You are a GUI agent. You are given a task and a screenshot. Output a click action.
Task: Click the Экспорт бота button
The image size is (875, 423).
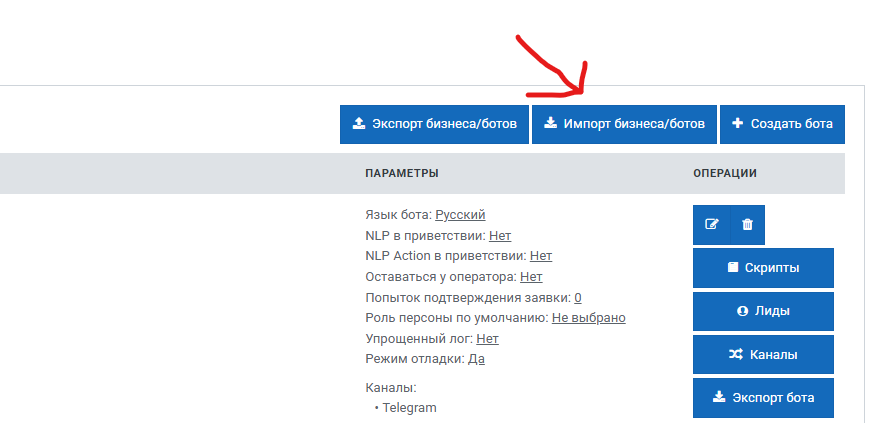tap(763, 397)
